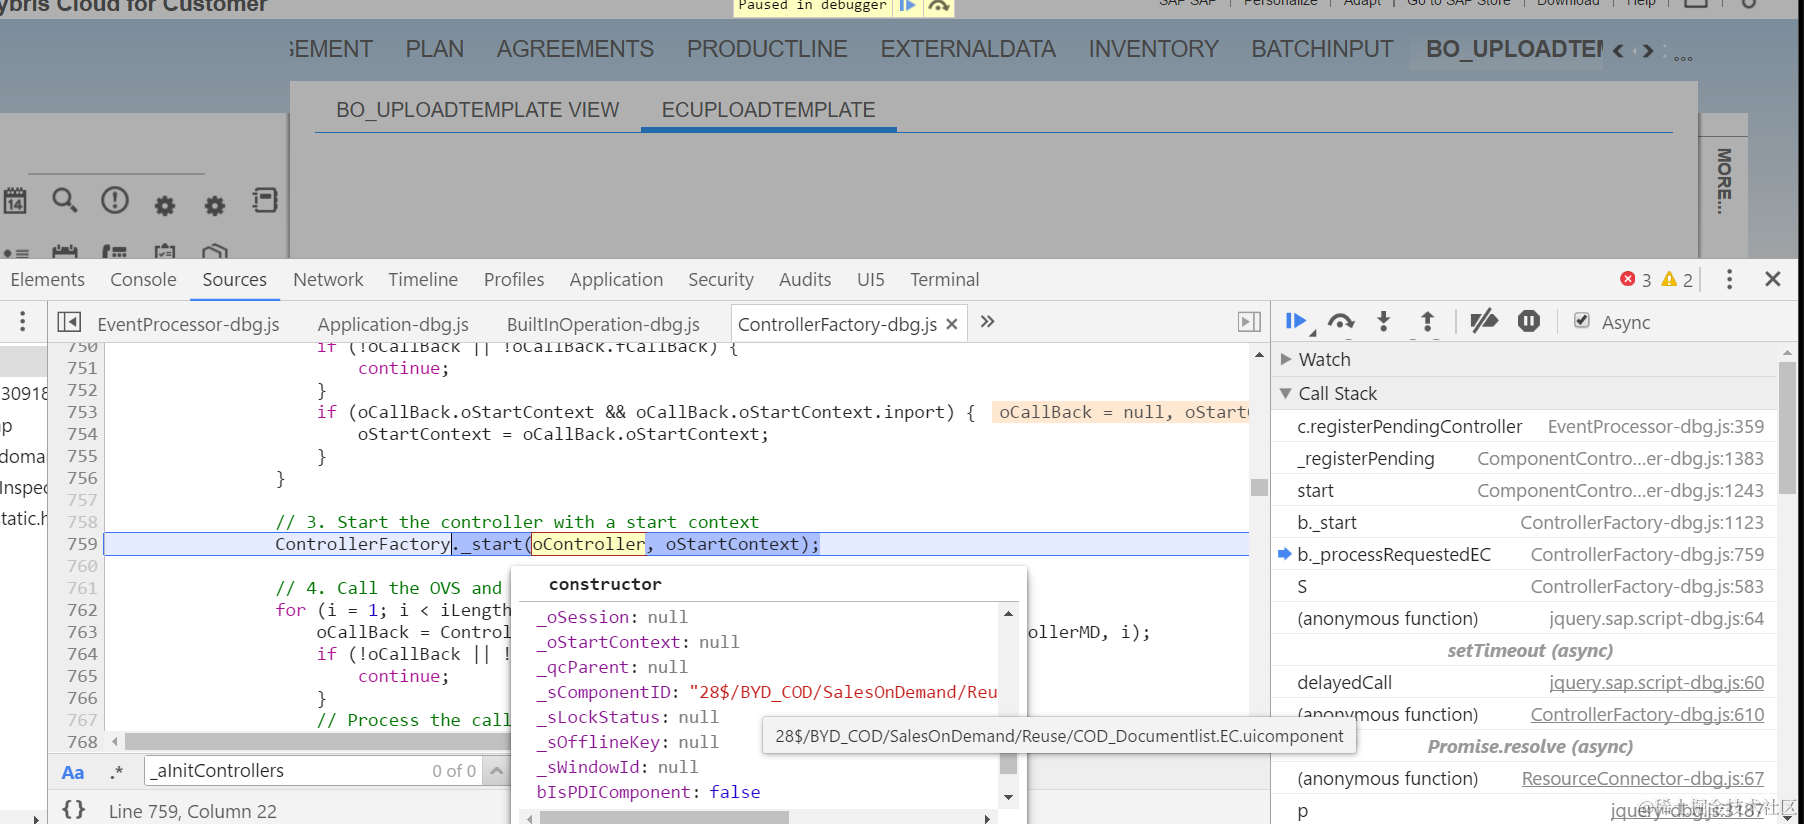Screen dimensions: 1804x824
Task: Toggle pause on exceptions
Action: coord(1529,321)
